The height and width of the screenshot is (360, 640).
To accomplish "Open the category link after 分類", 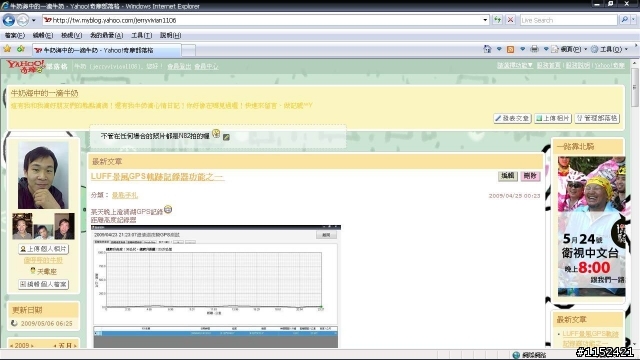I will [x=125, y=196].
